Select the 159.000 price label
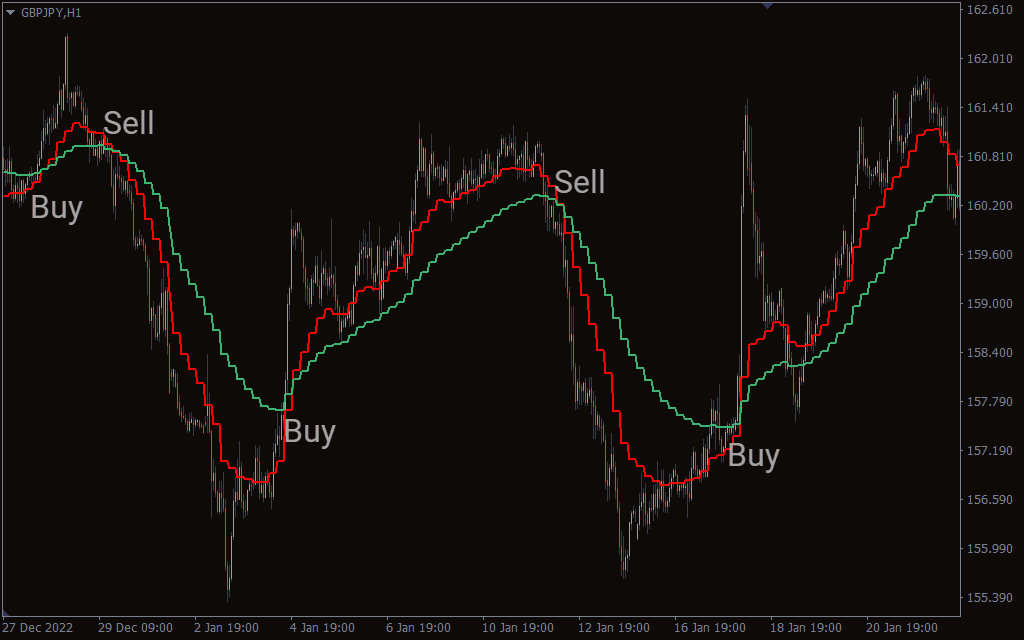Viewport: 1024px width, 640px height. 989,304
